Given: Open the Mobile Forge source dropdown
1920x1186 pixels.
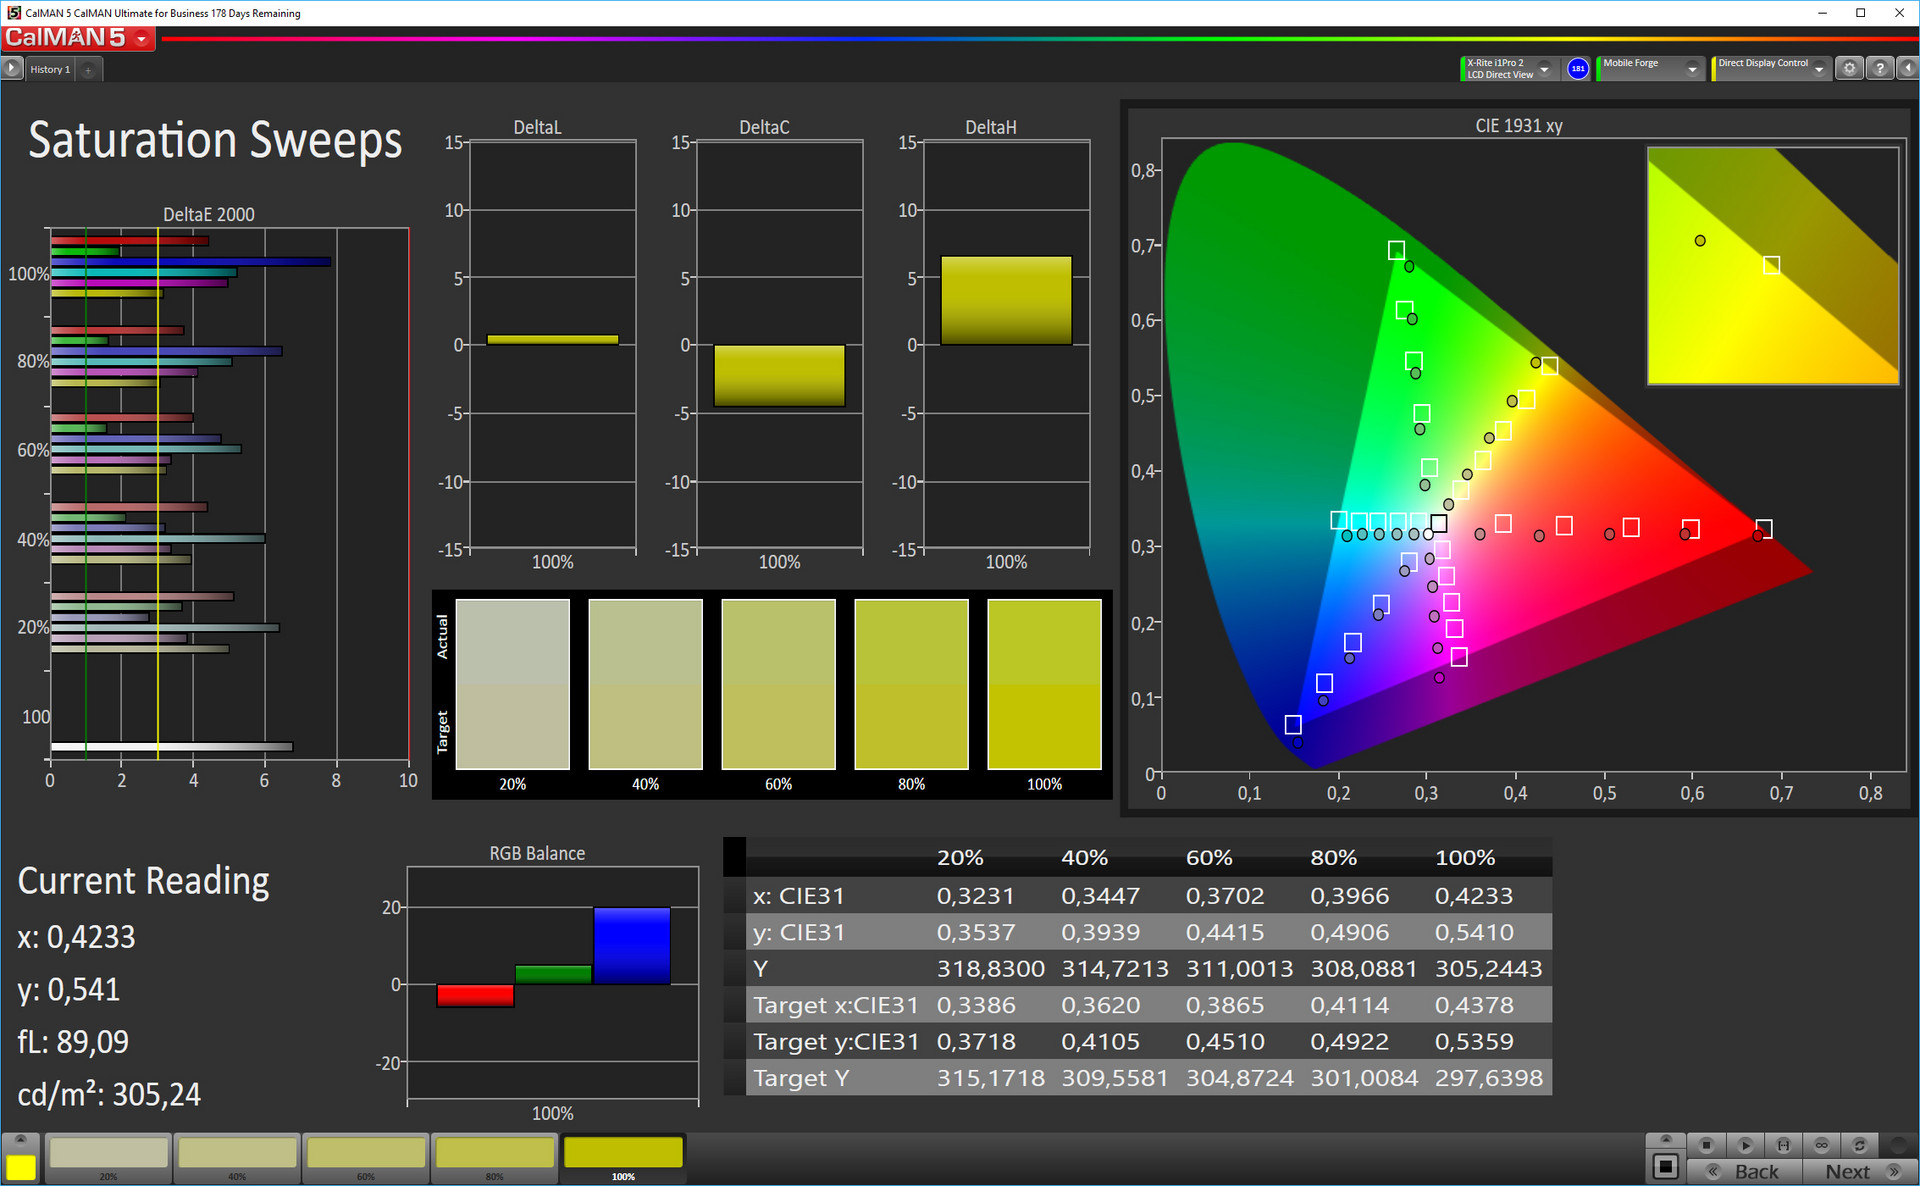Looking at the screenshot, I should coord(1691,69).
